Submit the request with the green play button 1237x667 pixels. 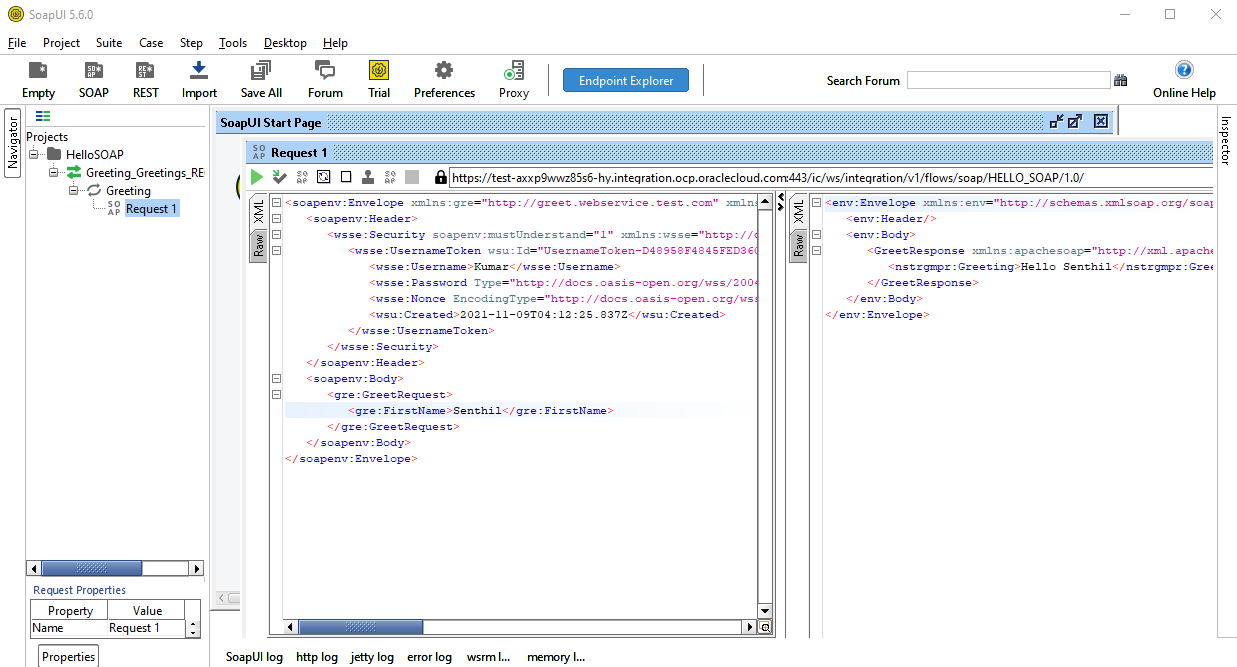click(257, 177)
